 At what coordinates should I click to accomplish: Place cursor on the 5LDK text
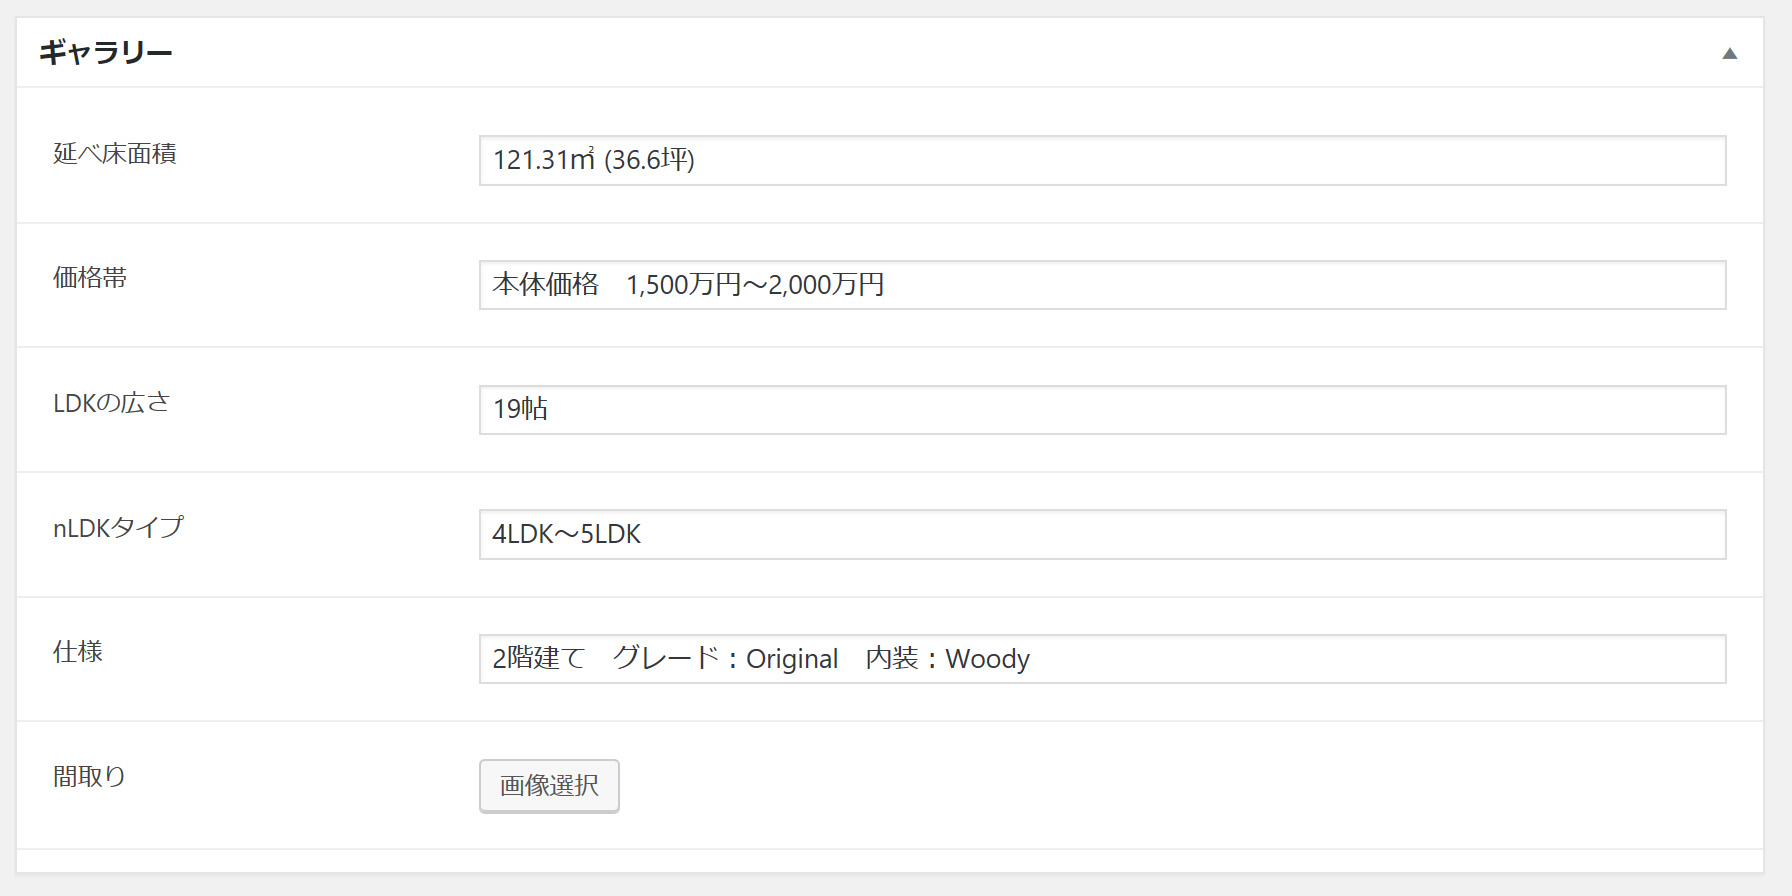pos(611,534)
